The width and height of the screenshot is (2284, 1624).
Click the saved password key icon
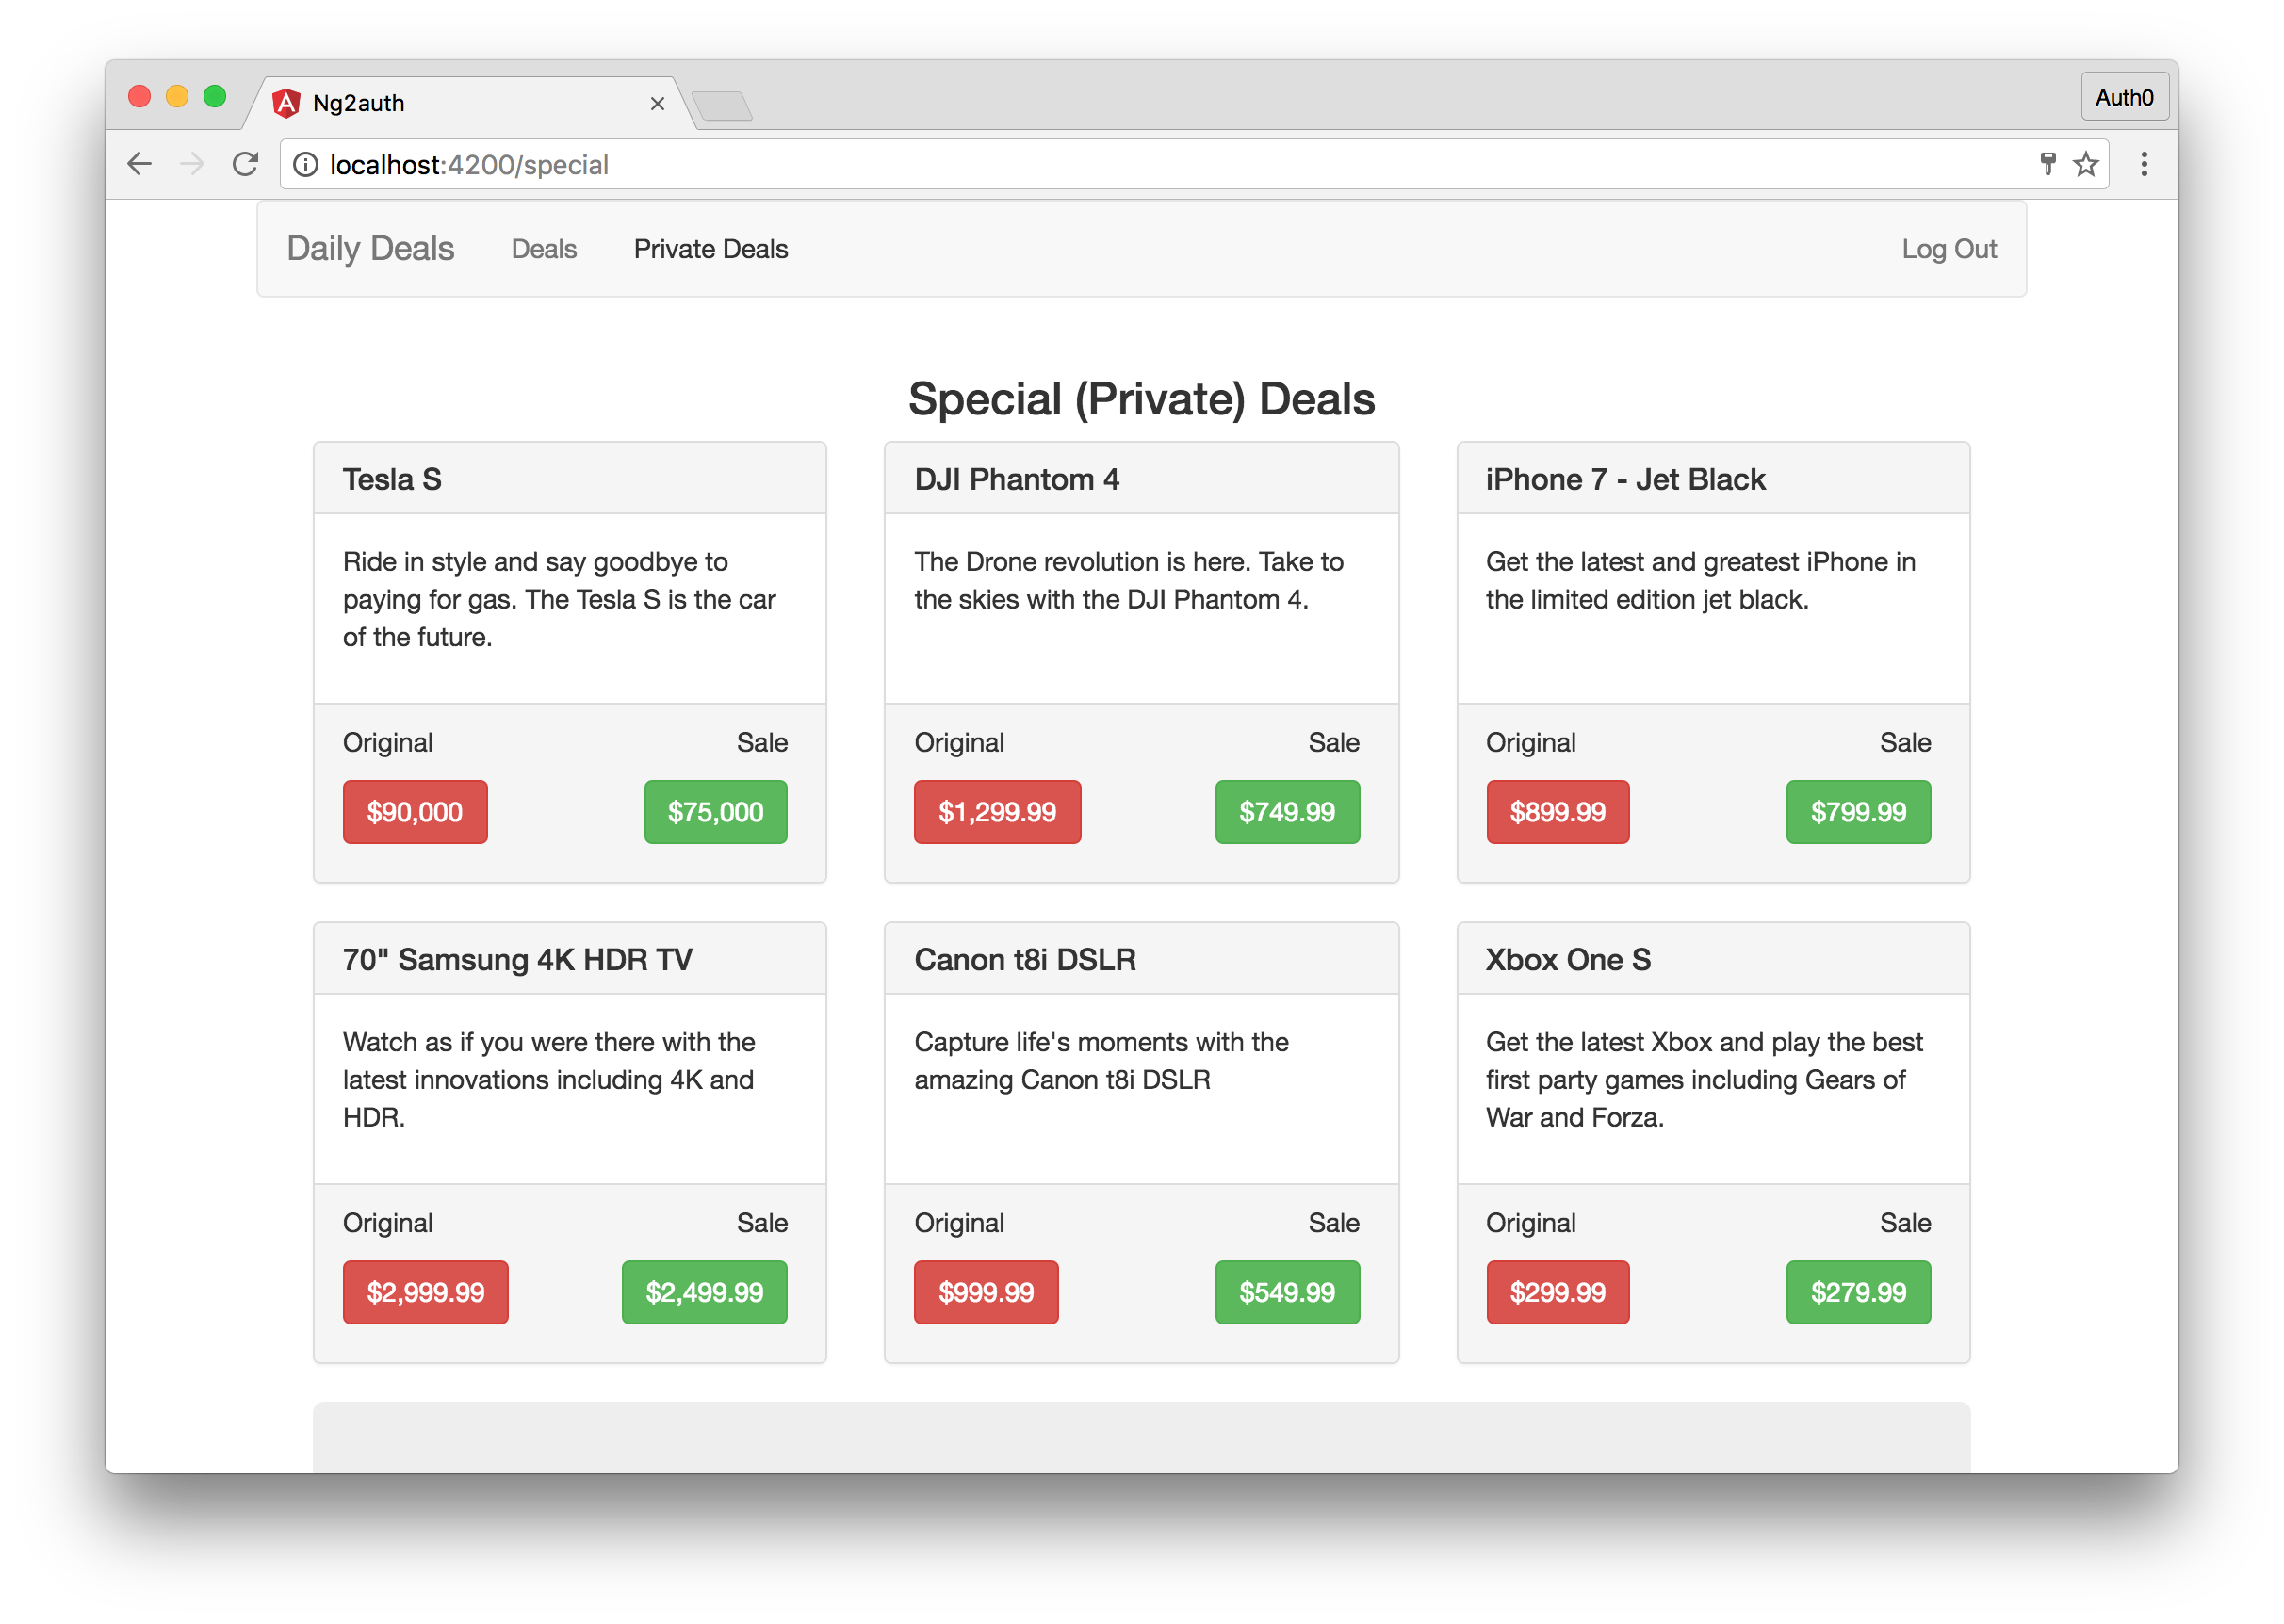point(2047,164)
